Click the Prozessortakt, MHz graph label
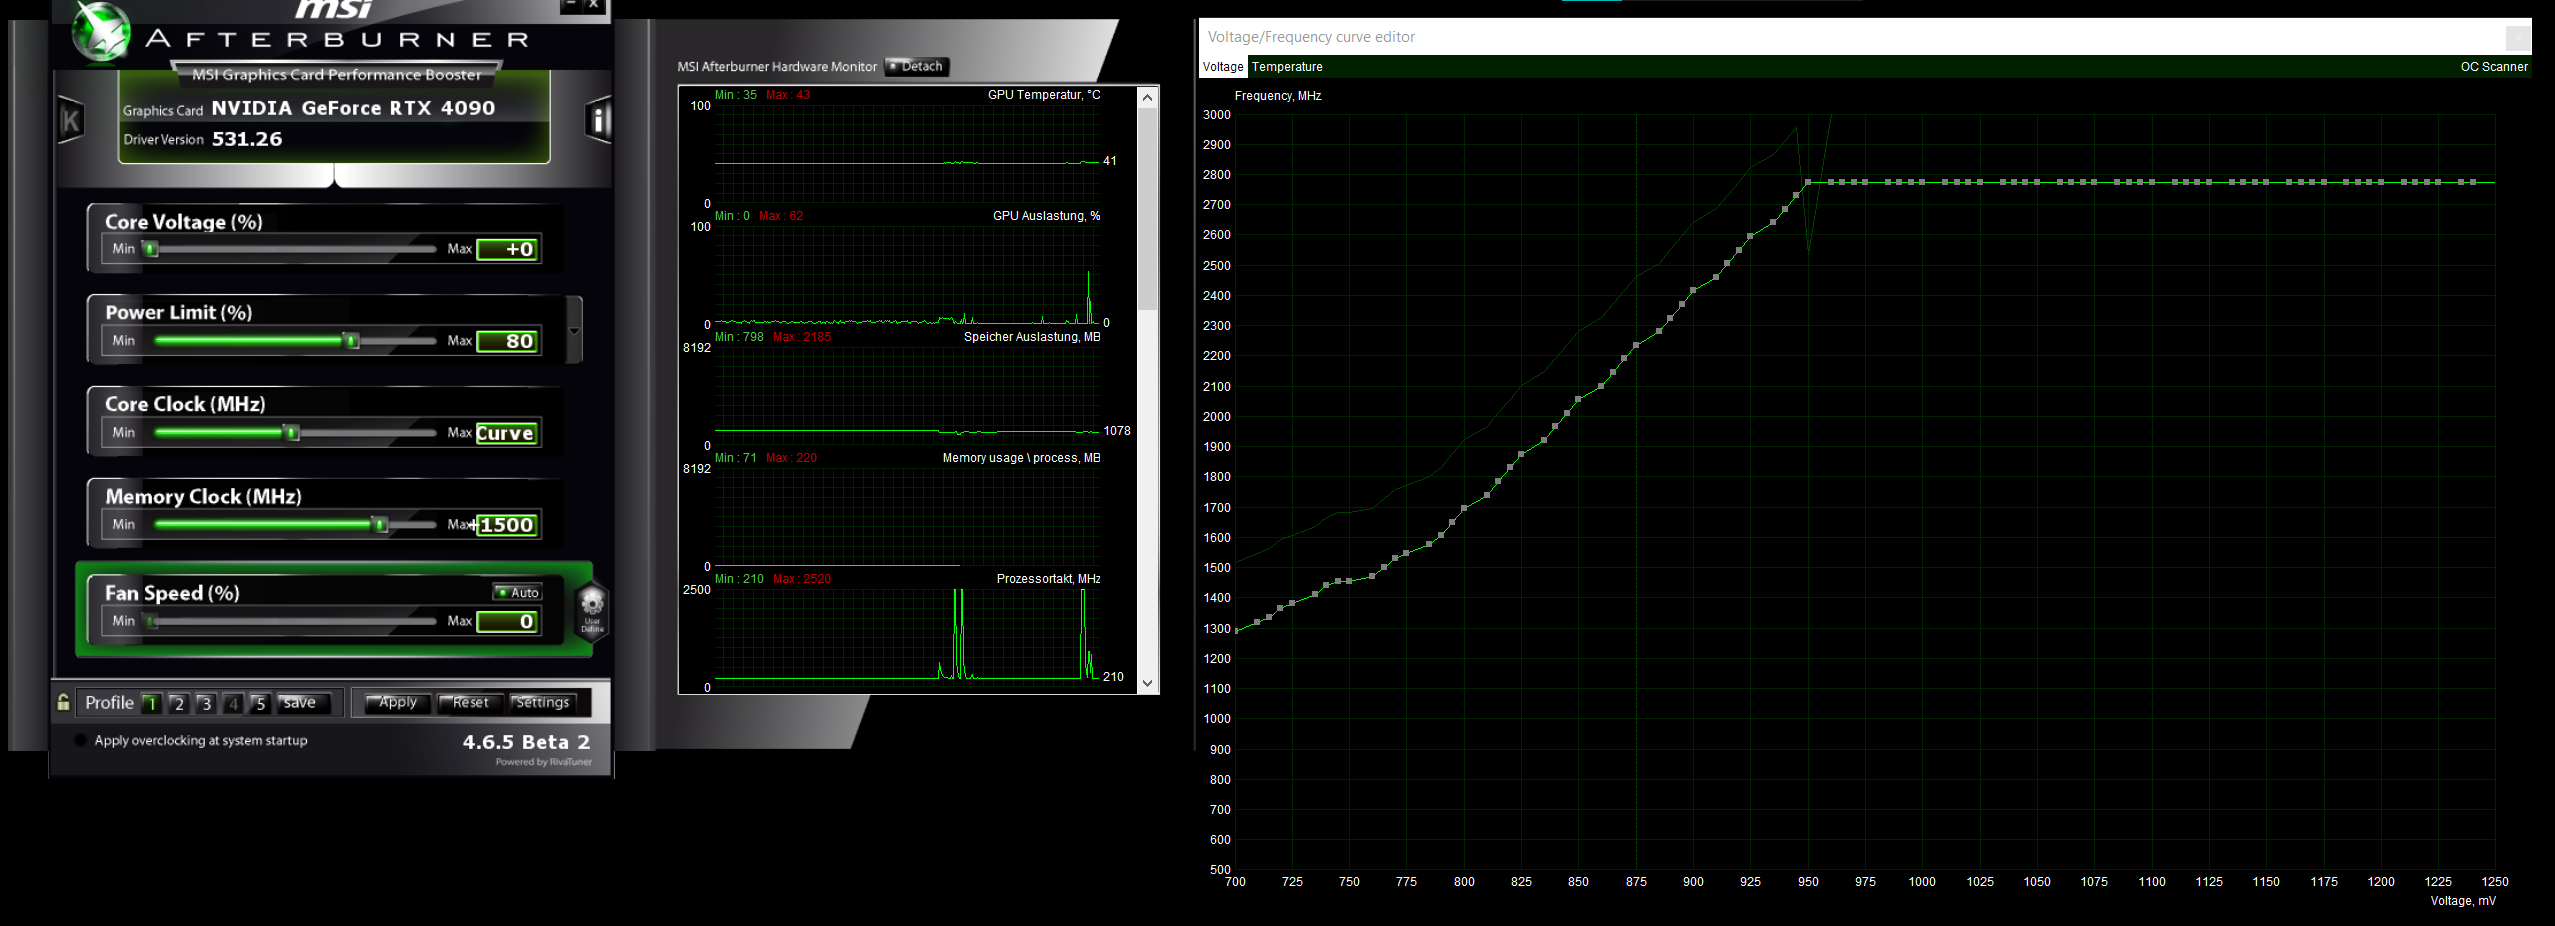The image size is (2555, 926). [1048, 579]
